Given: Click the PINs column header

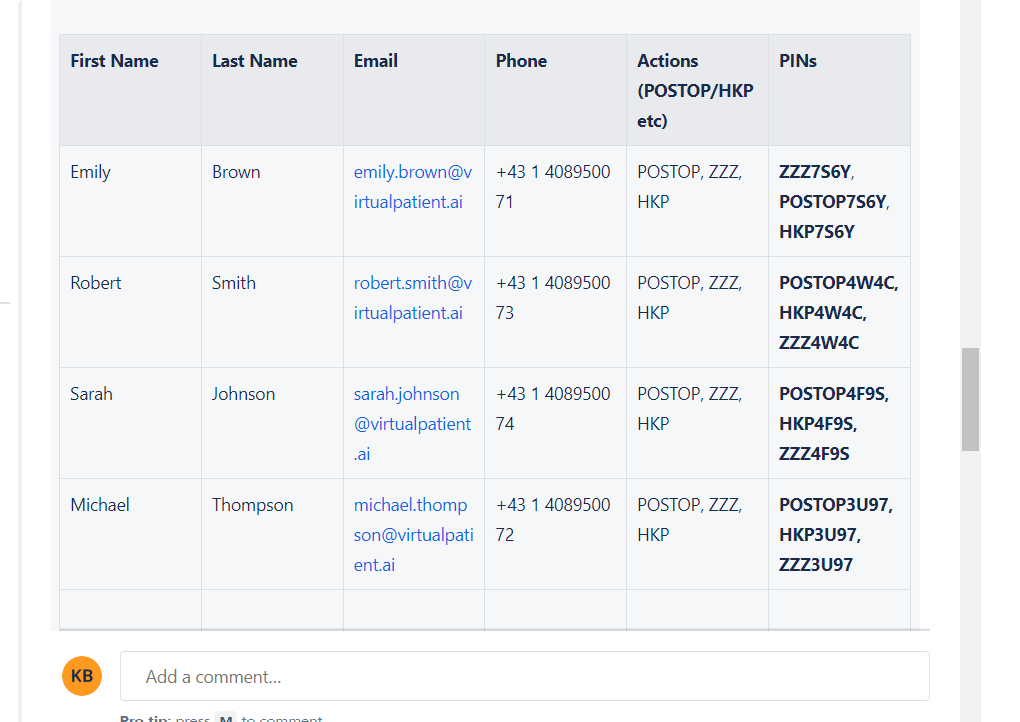Looking at the screenshot, I should pos(797,61).
